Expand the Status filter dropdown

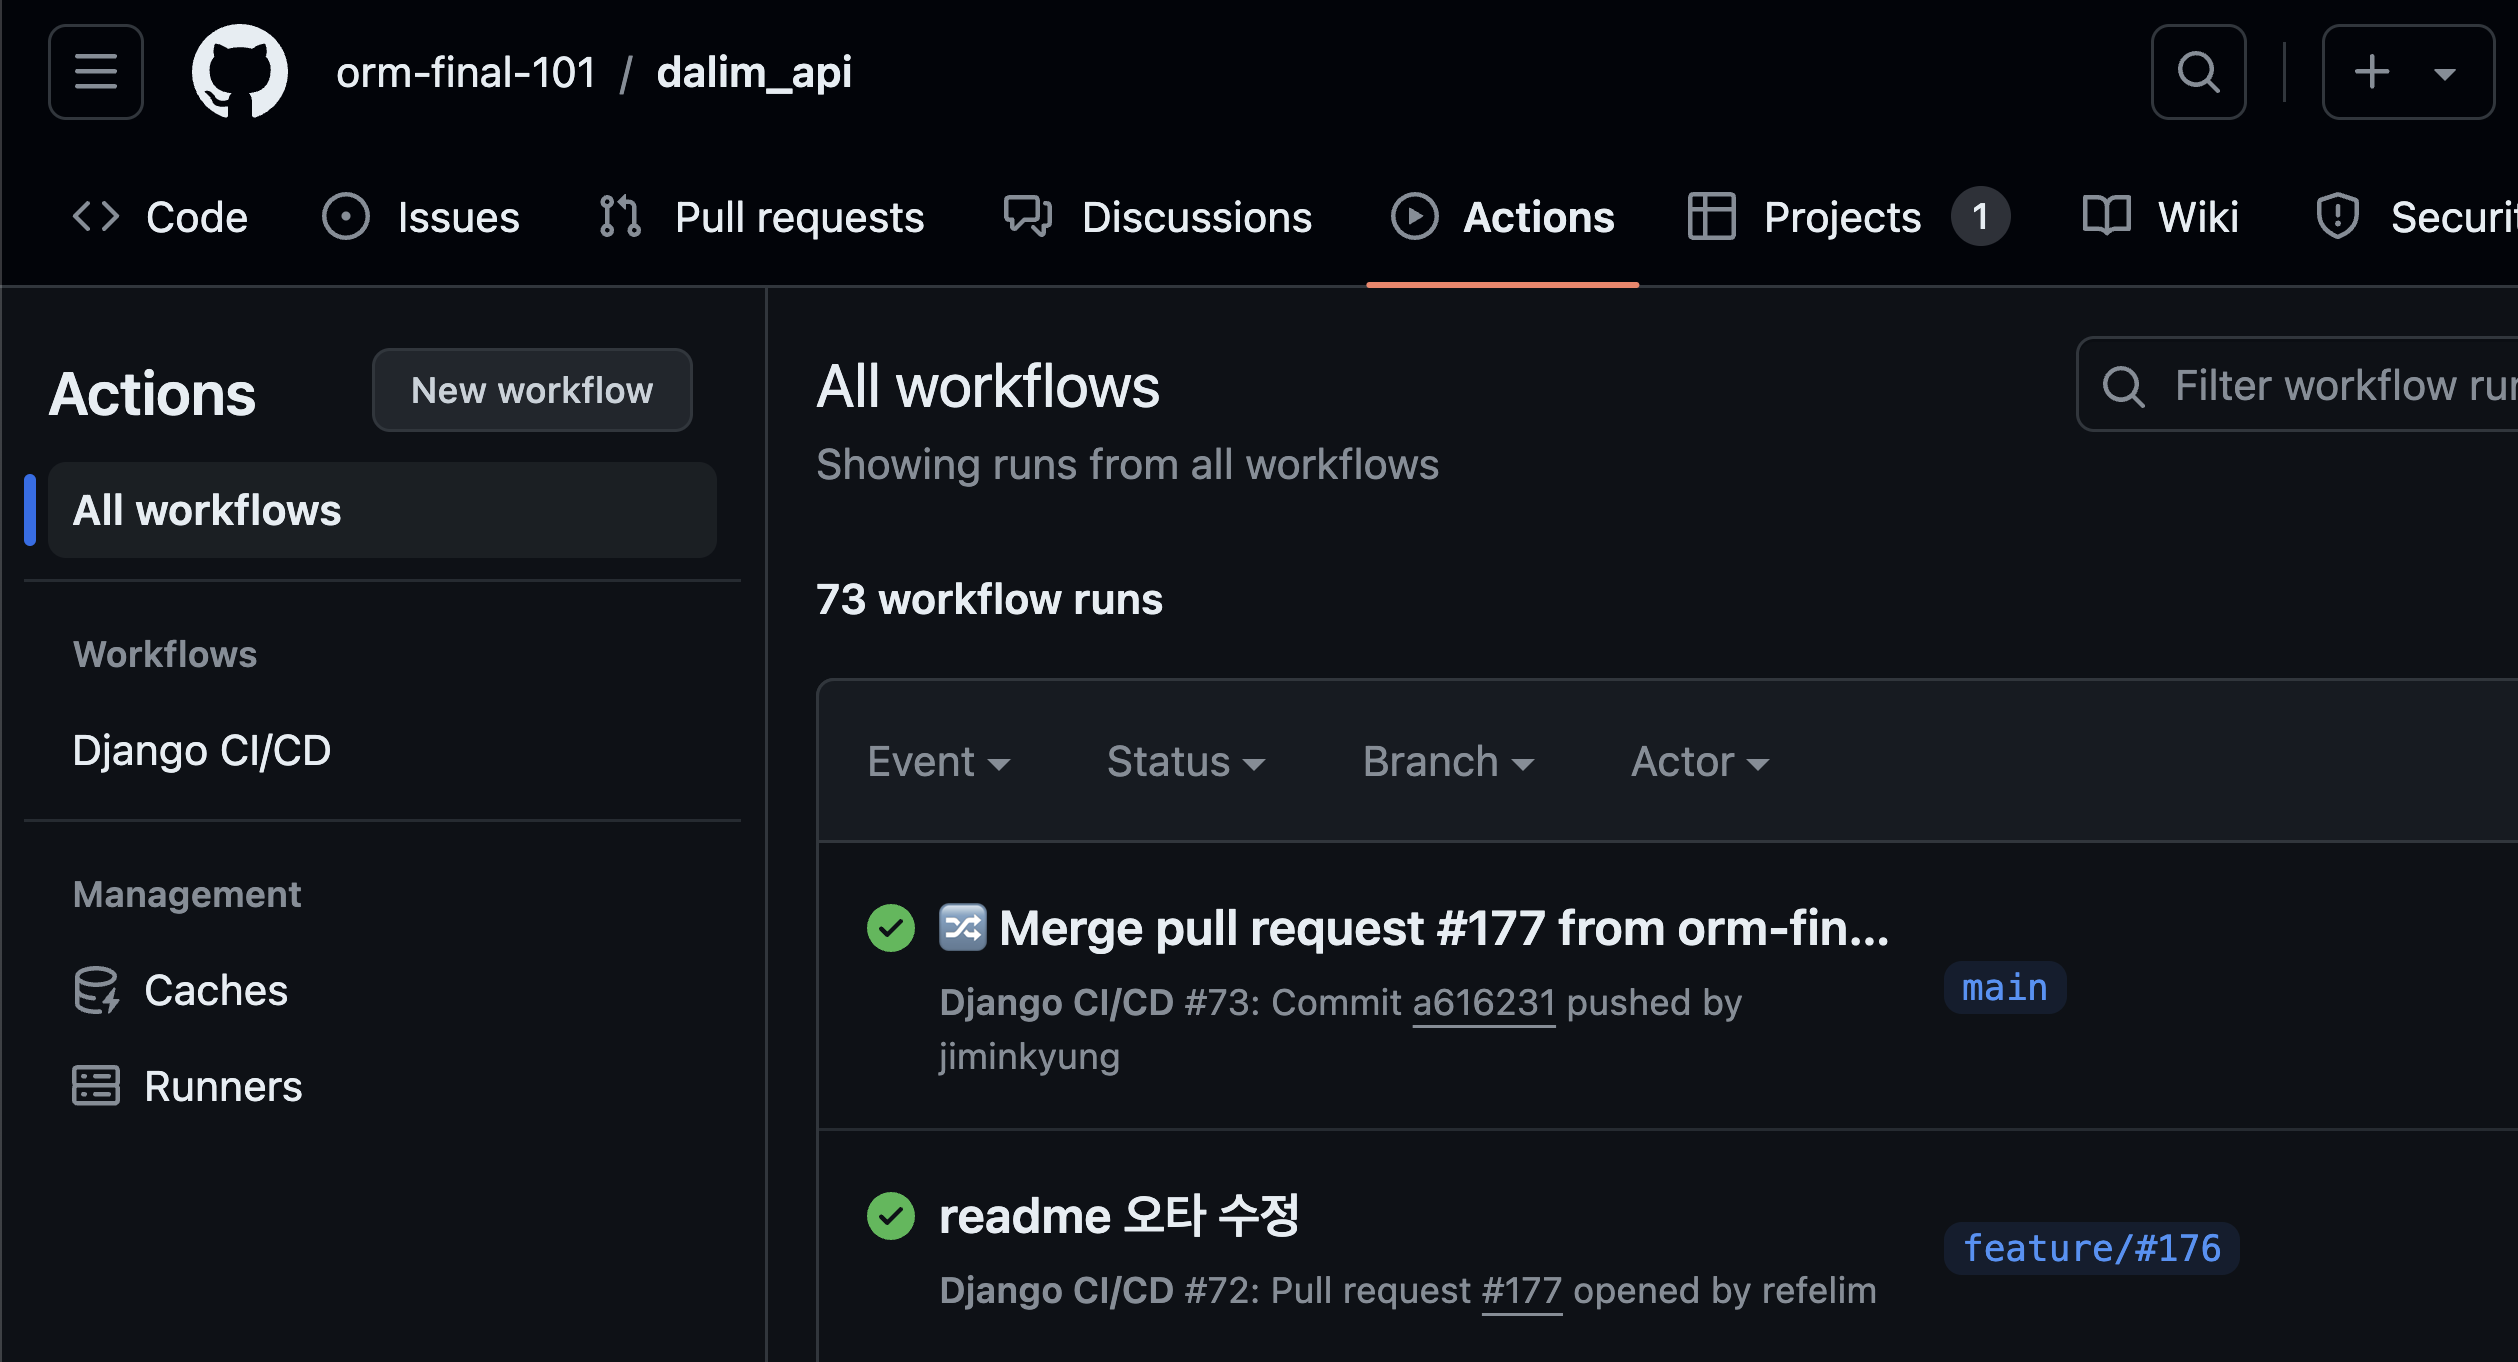[x=1186, y=762]
